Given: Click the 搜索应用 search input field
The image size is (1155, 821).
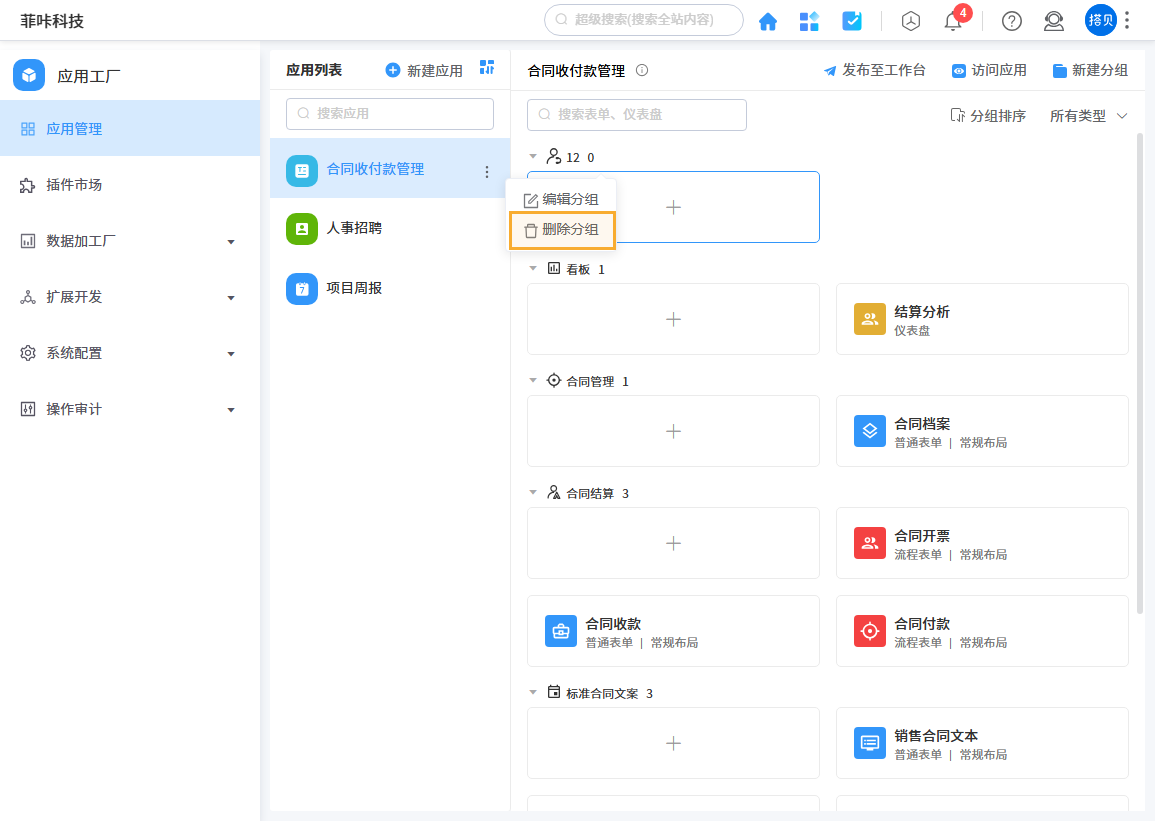Looking at the screenshot, I should [389, 113].
